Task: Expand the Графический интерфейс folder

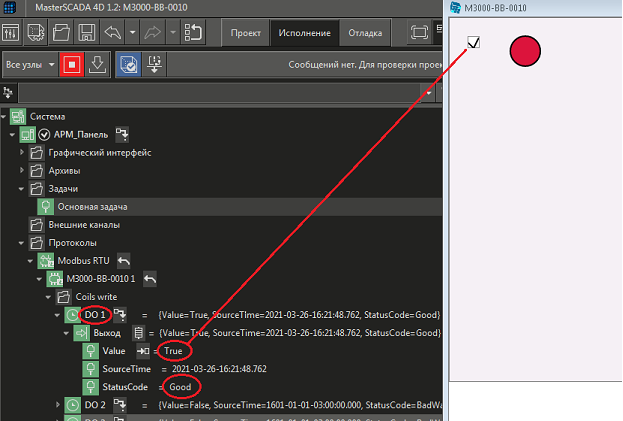Action: coord(23,153)
